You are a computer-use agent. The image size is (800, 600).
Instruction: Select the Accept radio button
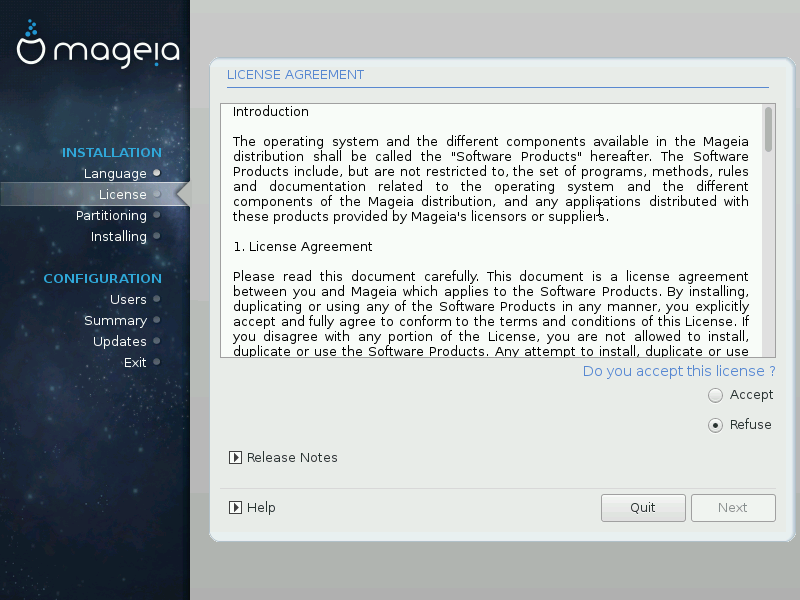pos(715,395)
